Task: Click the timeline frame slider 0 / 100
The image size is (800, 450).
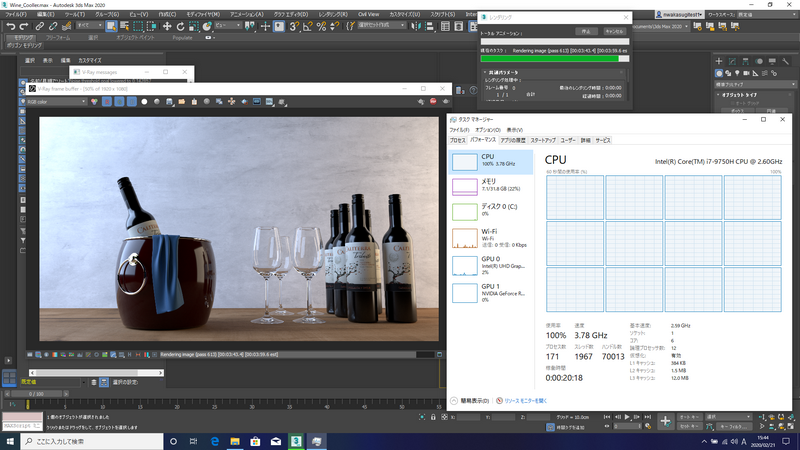Action: point(35,394)
